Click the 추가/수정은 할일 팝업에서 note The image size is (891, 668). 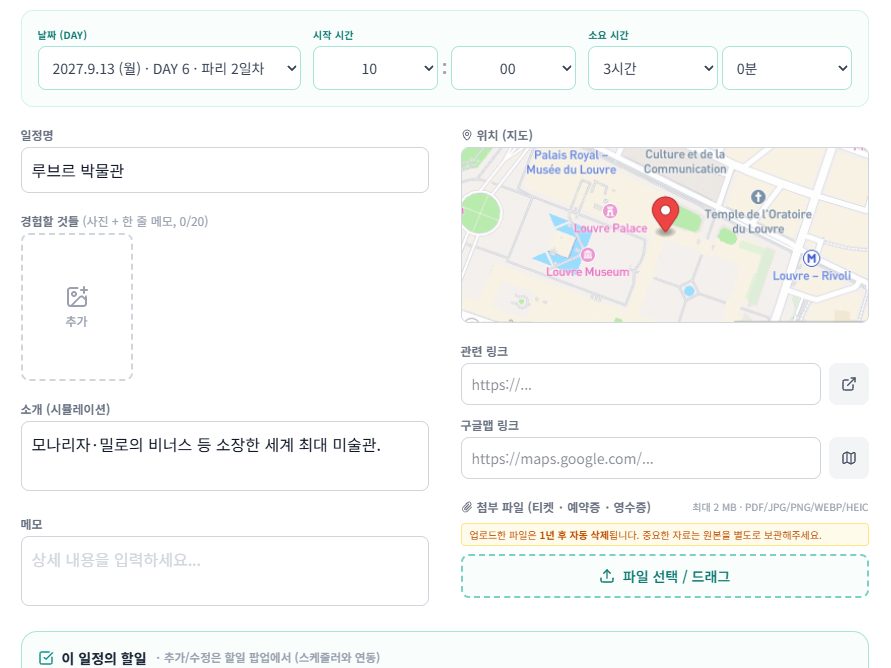[268, 658]
